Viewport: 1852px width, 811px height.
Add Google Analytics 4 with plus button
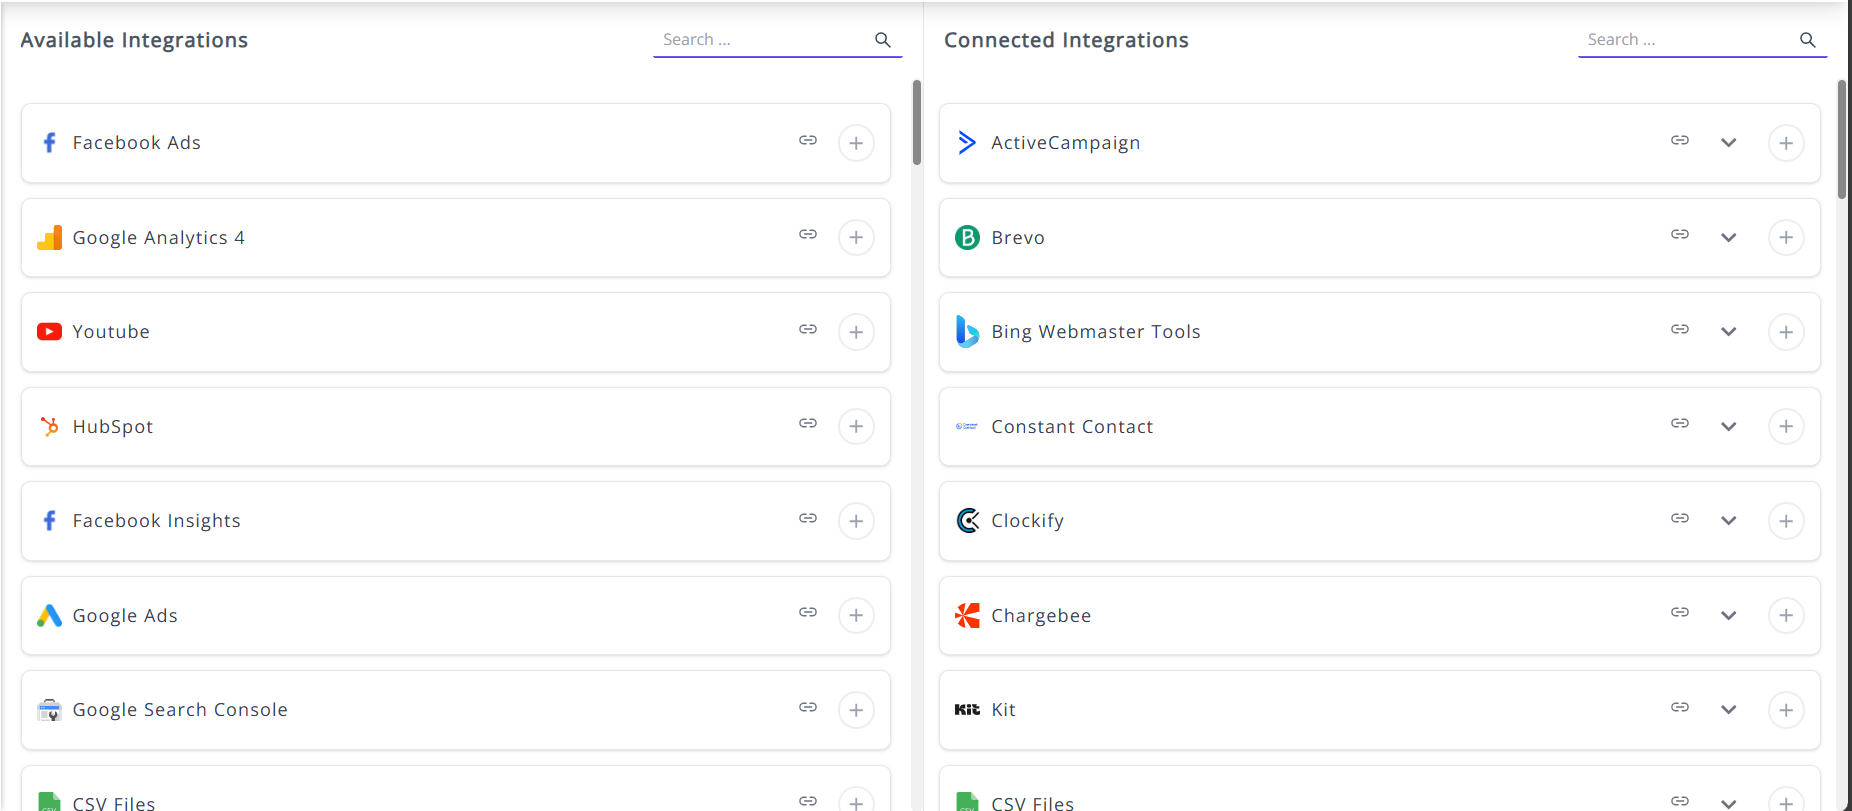point(856,237)
